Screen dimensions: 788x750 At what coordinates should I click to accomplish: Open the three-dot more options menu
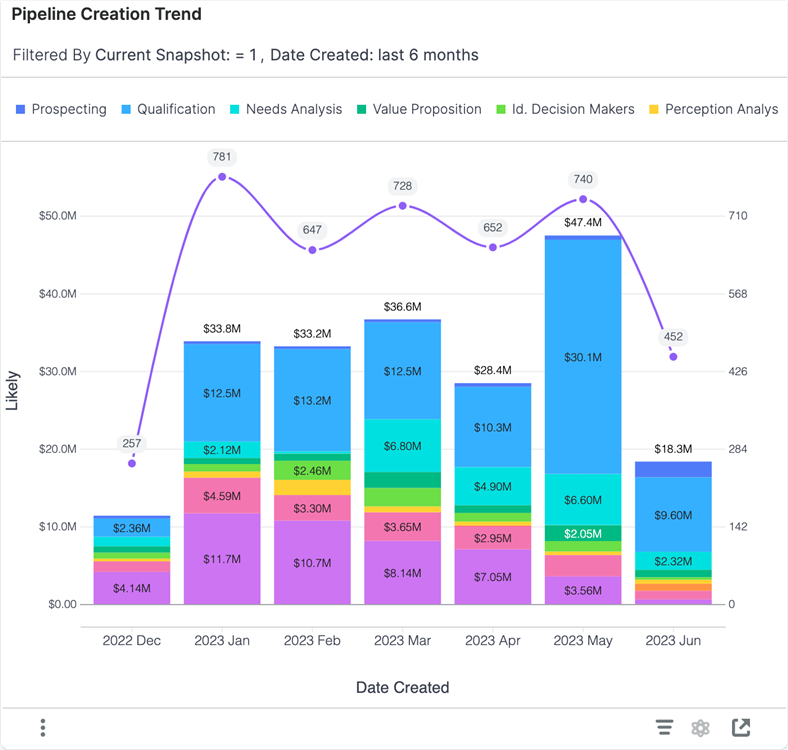(43, 727)
